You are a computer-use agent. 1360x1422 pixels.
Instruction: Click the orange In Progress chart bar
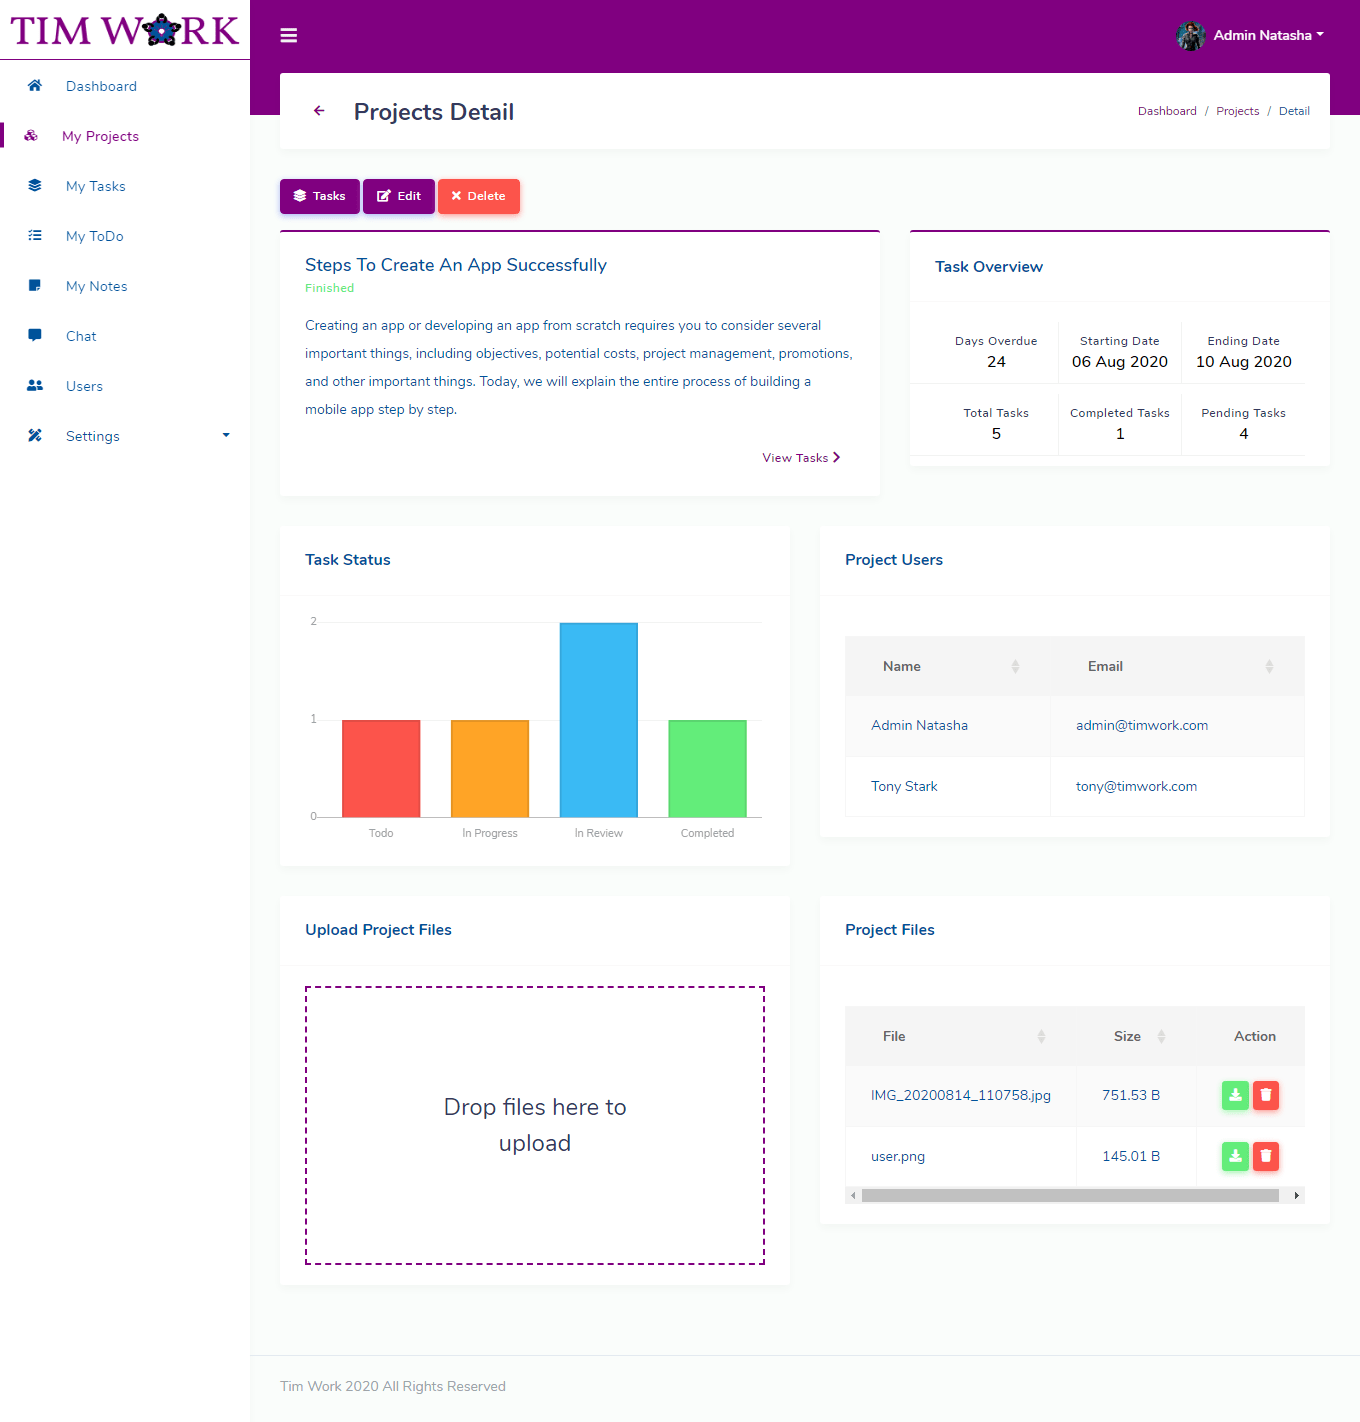490,768
